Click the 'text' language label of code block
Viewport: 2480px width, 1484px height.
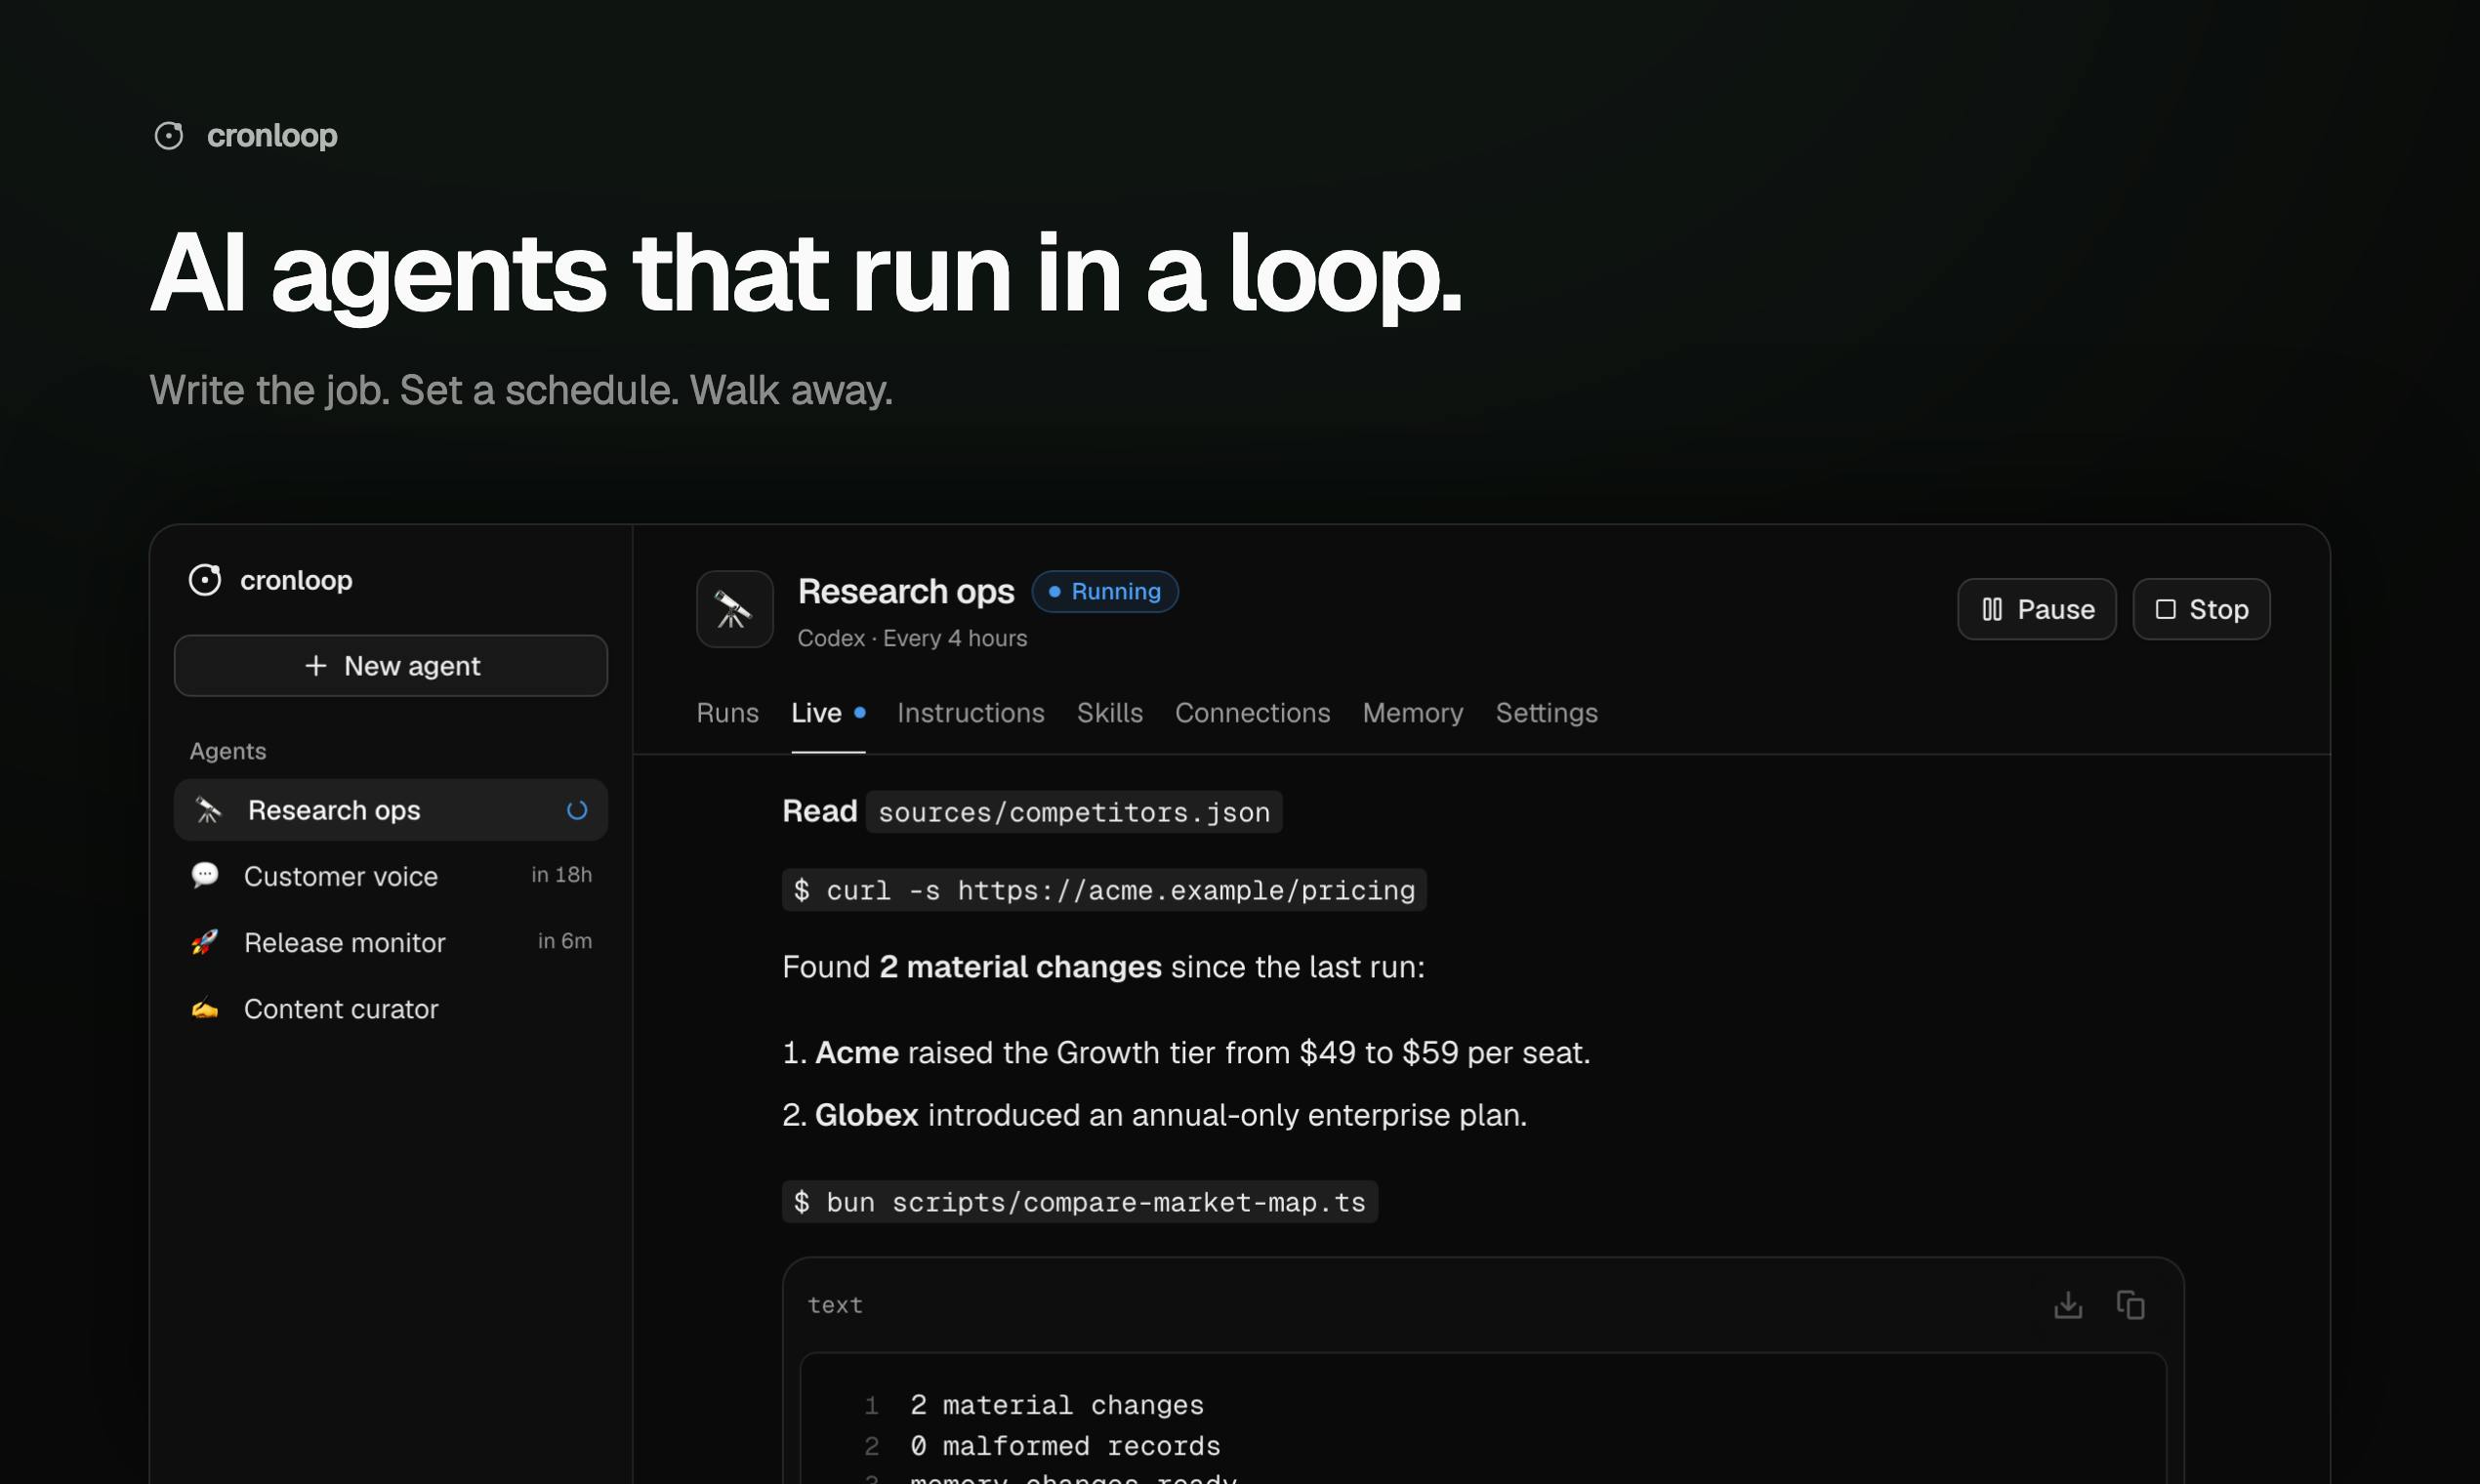click(x=835, y=1305)
